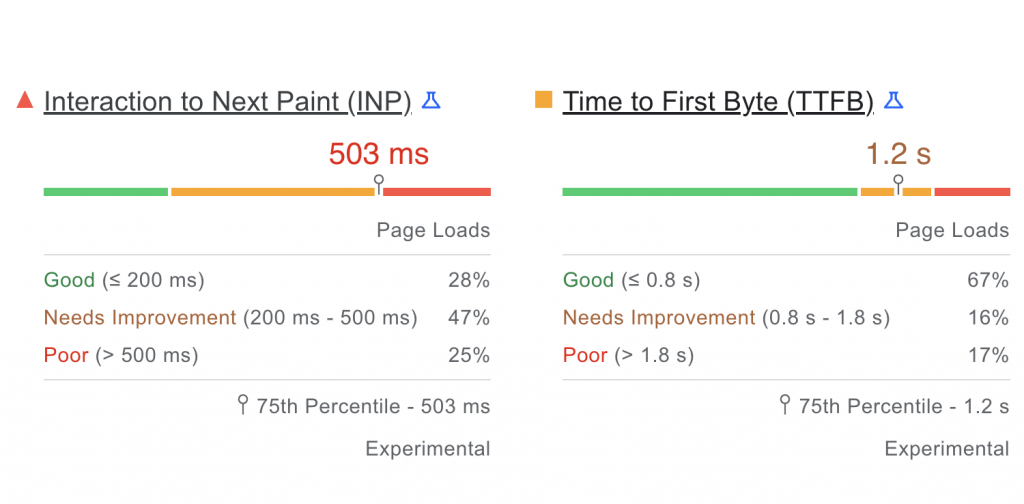Open the Interaction to Next Paint (INP) link
This screenshot has height=504, width=1024.
point(228,102)
